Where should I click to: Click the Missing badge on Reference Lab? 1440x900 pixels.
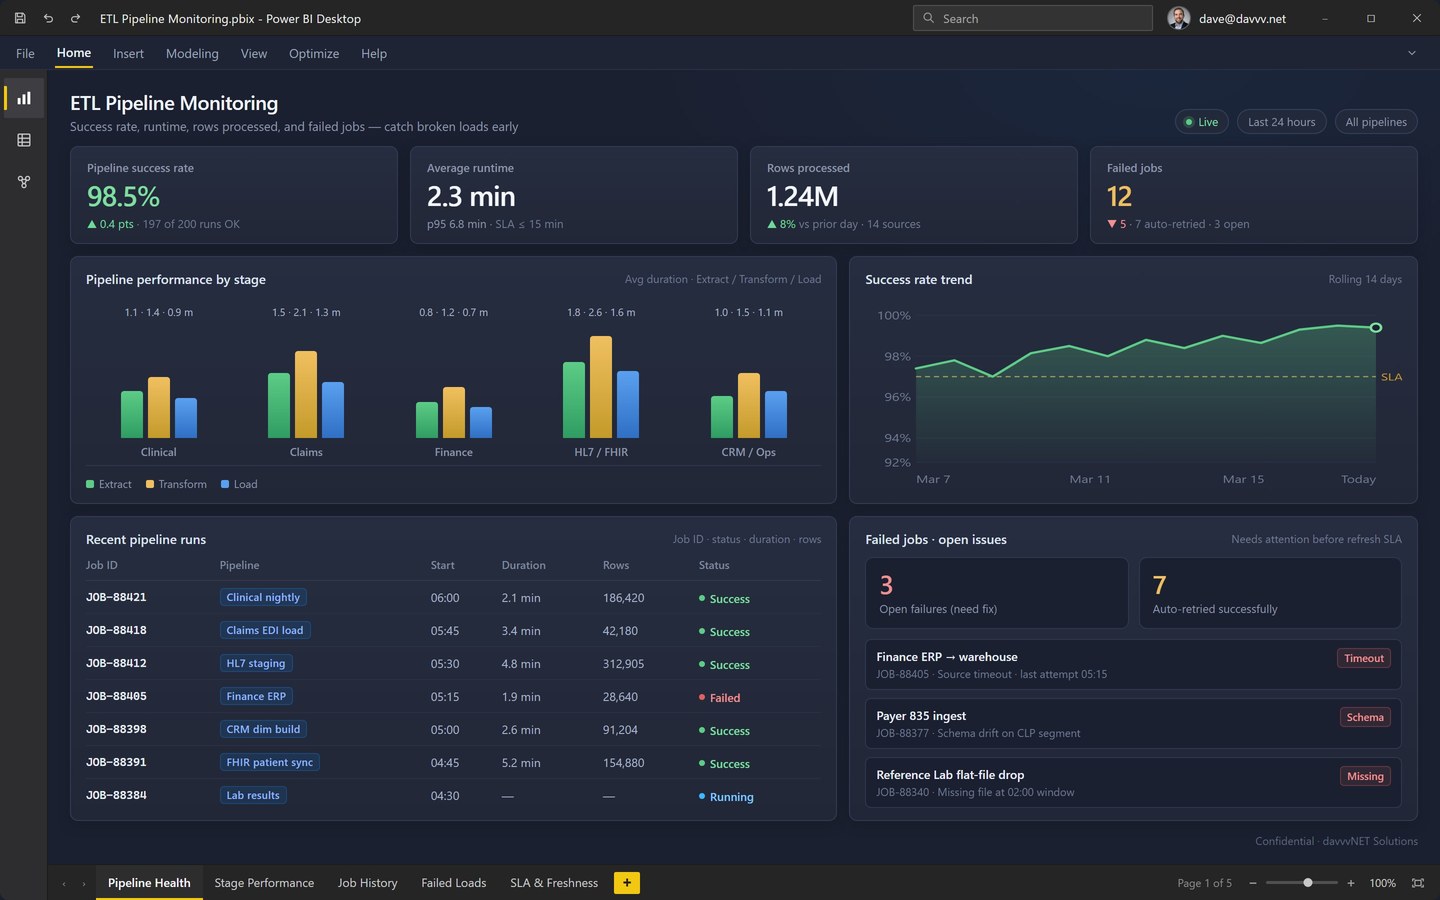1365,776
